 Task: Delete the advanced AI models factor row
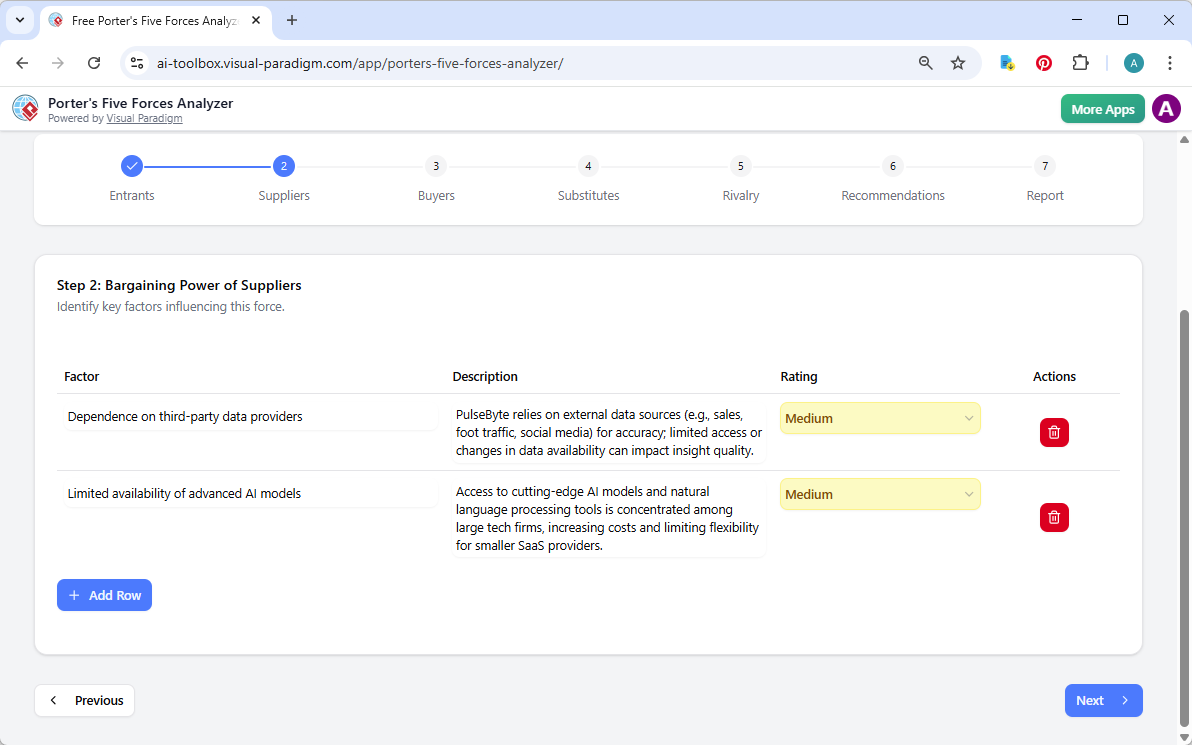coord(1054,517)
